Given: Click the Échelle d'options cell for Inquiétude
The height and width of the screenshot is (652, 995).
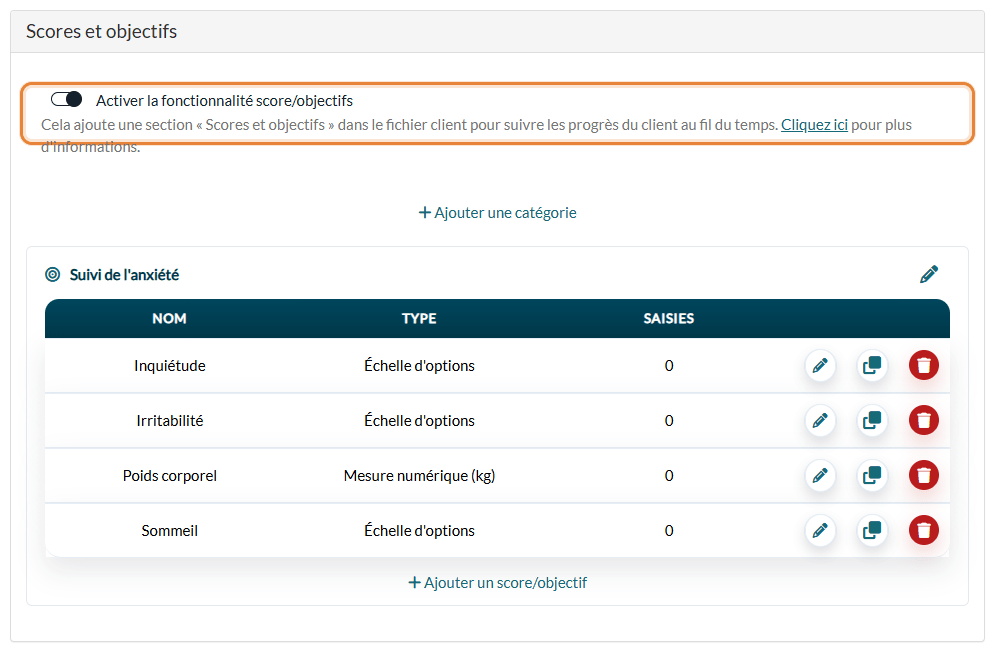Looking at the screenshot, I should click(x=419, y=366).
